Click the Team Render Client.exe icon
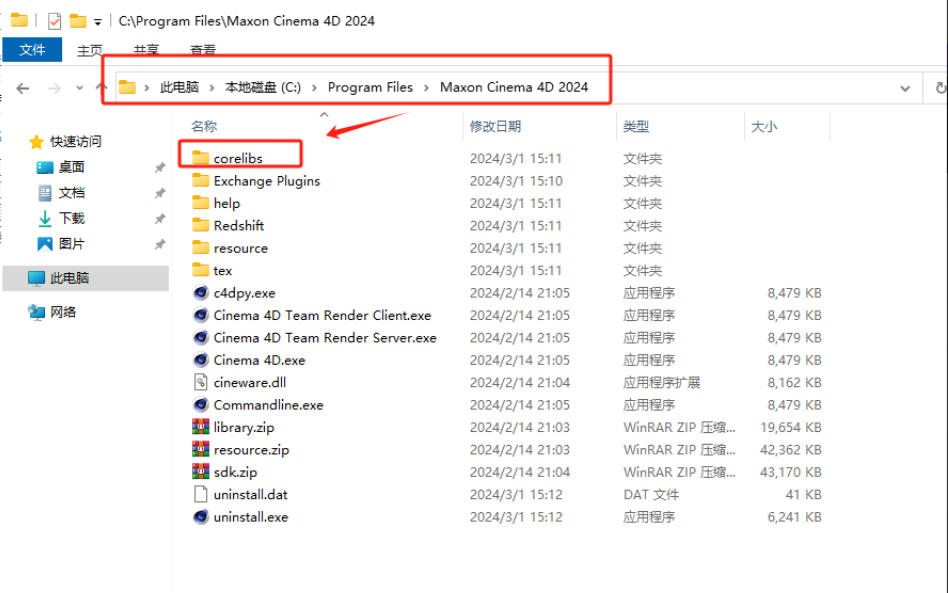Screen dimensions: 948x593 coord(201,315)
